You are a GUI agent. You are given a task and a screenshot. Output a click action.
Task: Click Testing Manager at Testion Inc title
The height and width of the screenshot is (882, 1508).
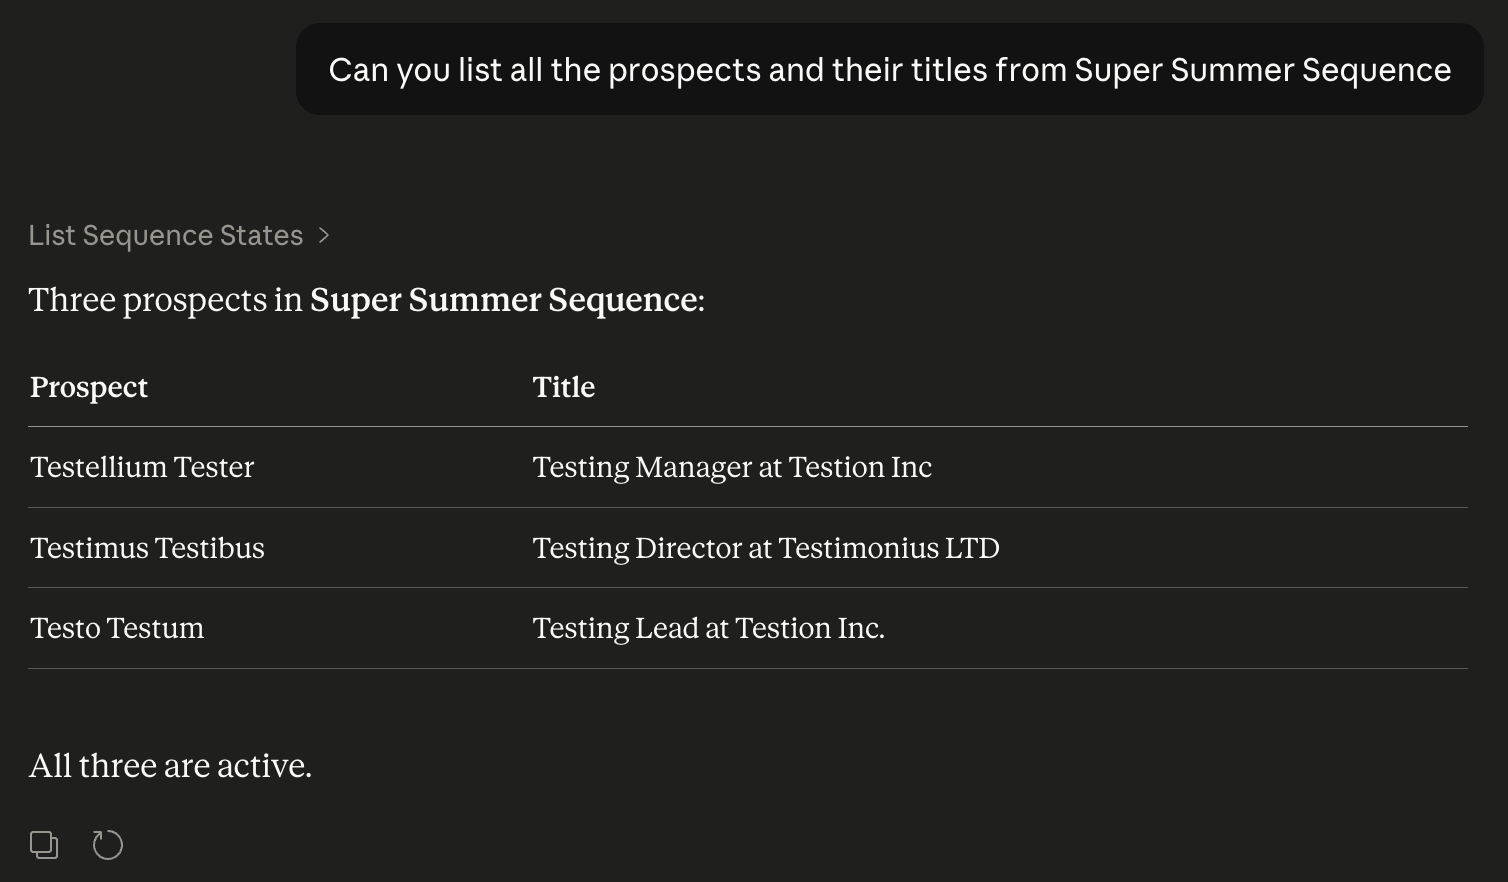(732, 467)
